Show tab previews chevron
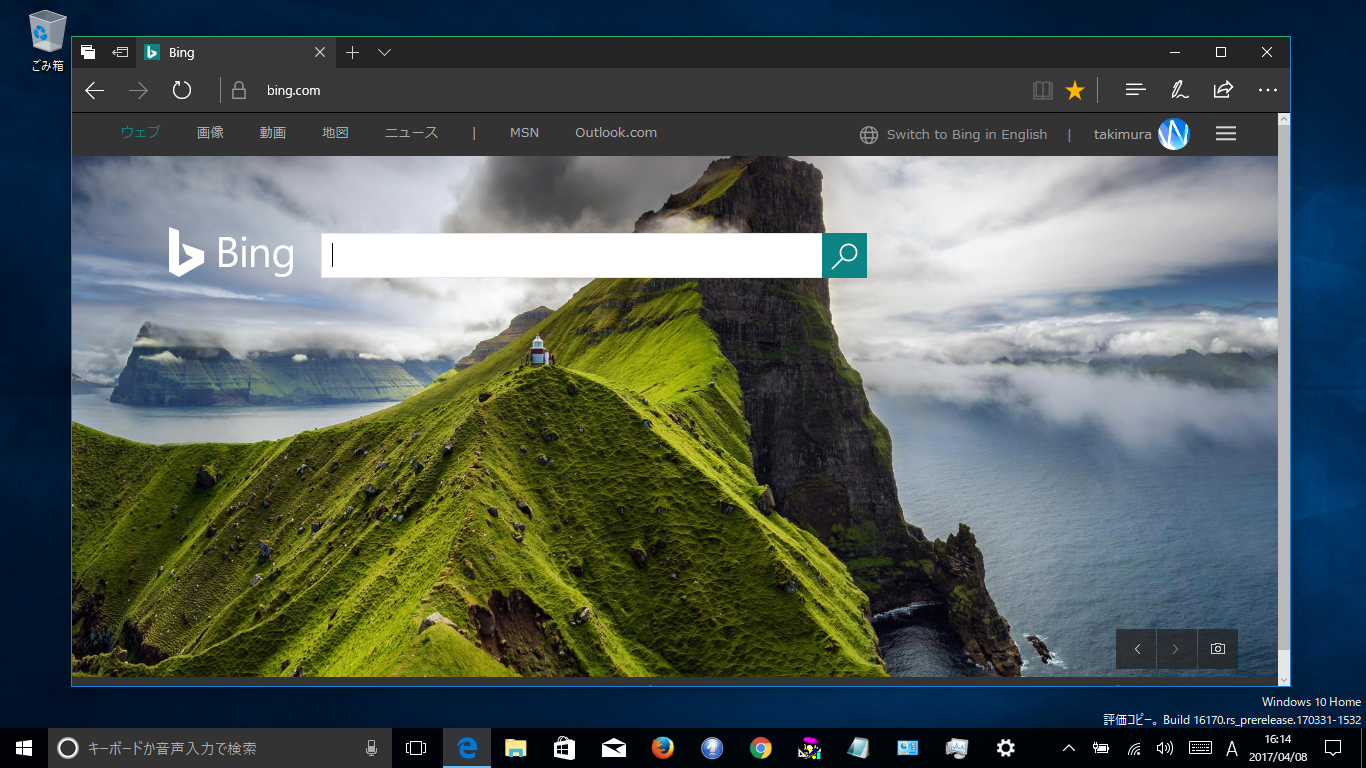This screenshot has height=768, width=1366. click(384, 52)
